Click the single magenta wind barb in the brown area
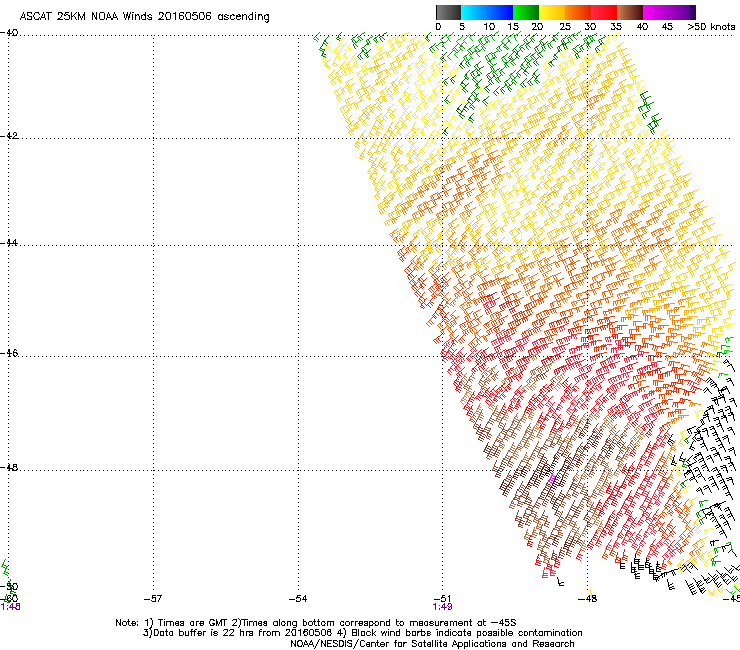740x650 pixels. pyautogui.click(x=552, y=478)
